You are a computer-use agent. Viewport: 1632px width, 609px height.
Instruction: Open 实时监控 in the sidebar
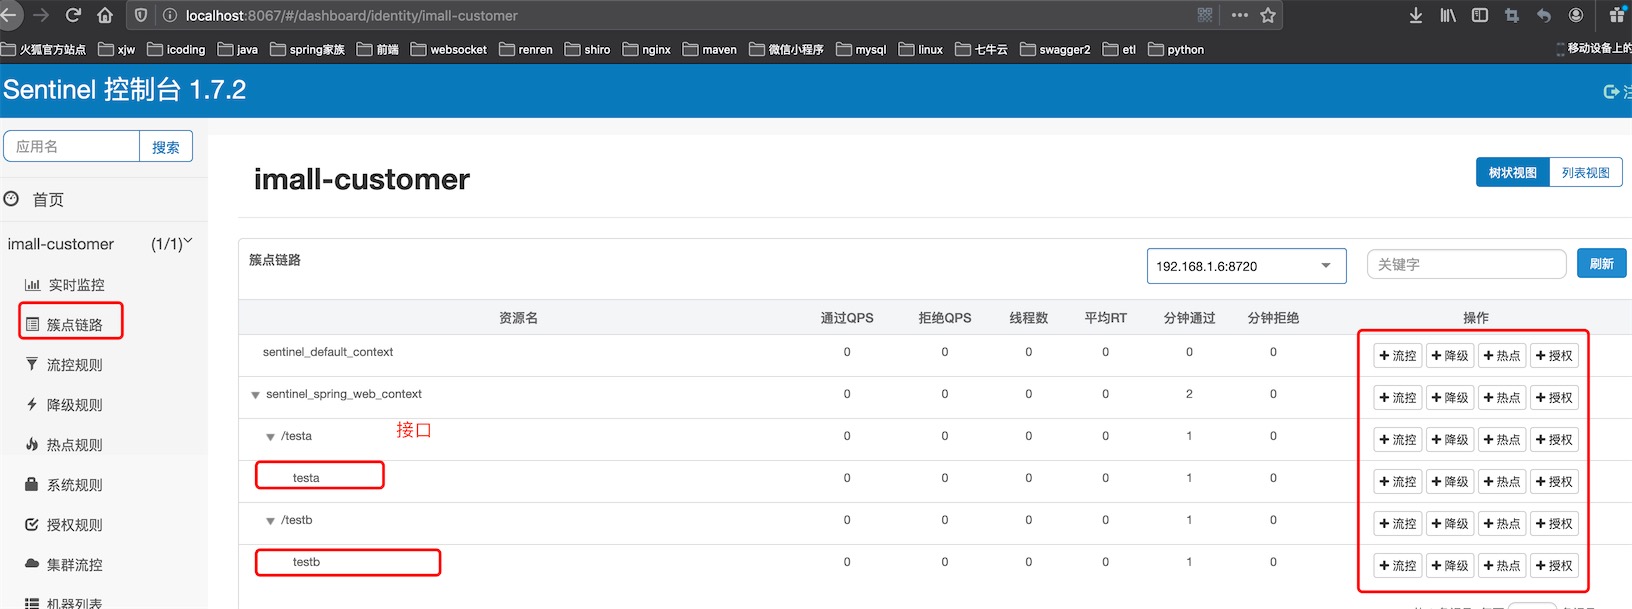click(75, 285)
